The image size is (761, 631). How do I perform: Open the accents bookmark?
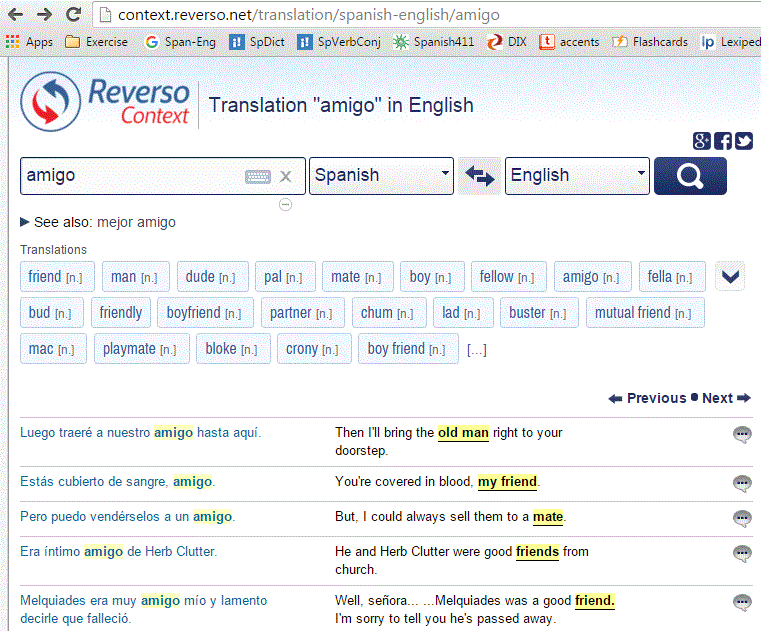(x=569, y=42)
